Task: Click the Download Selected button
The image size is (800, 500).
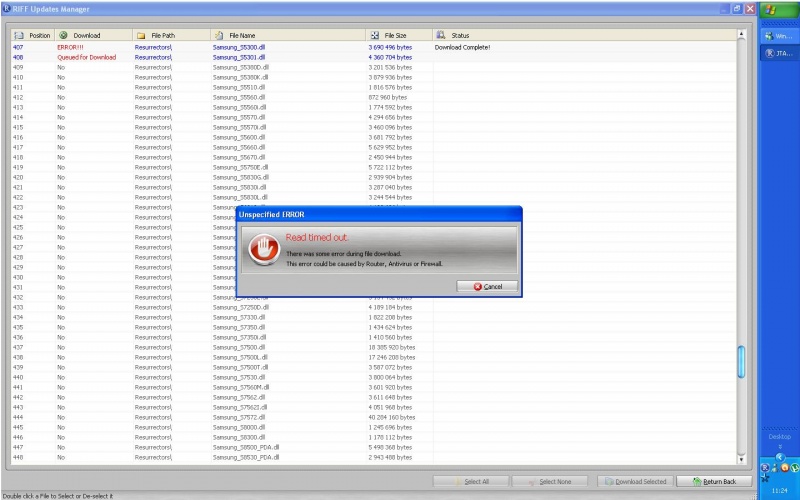Action: coord(635,481)
